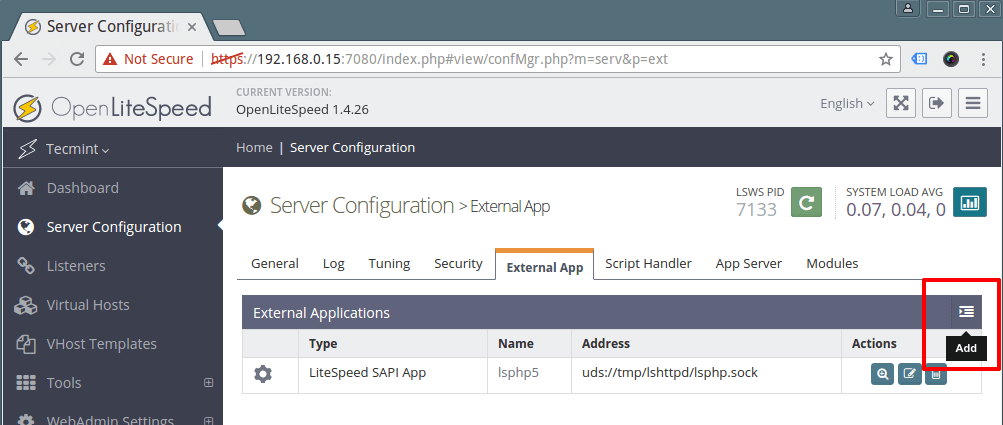View the lsphp5 entry magnifier icon
This screenshot has width=1003, height=425.
point(882,374)
